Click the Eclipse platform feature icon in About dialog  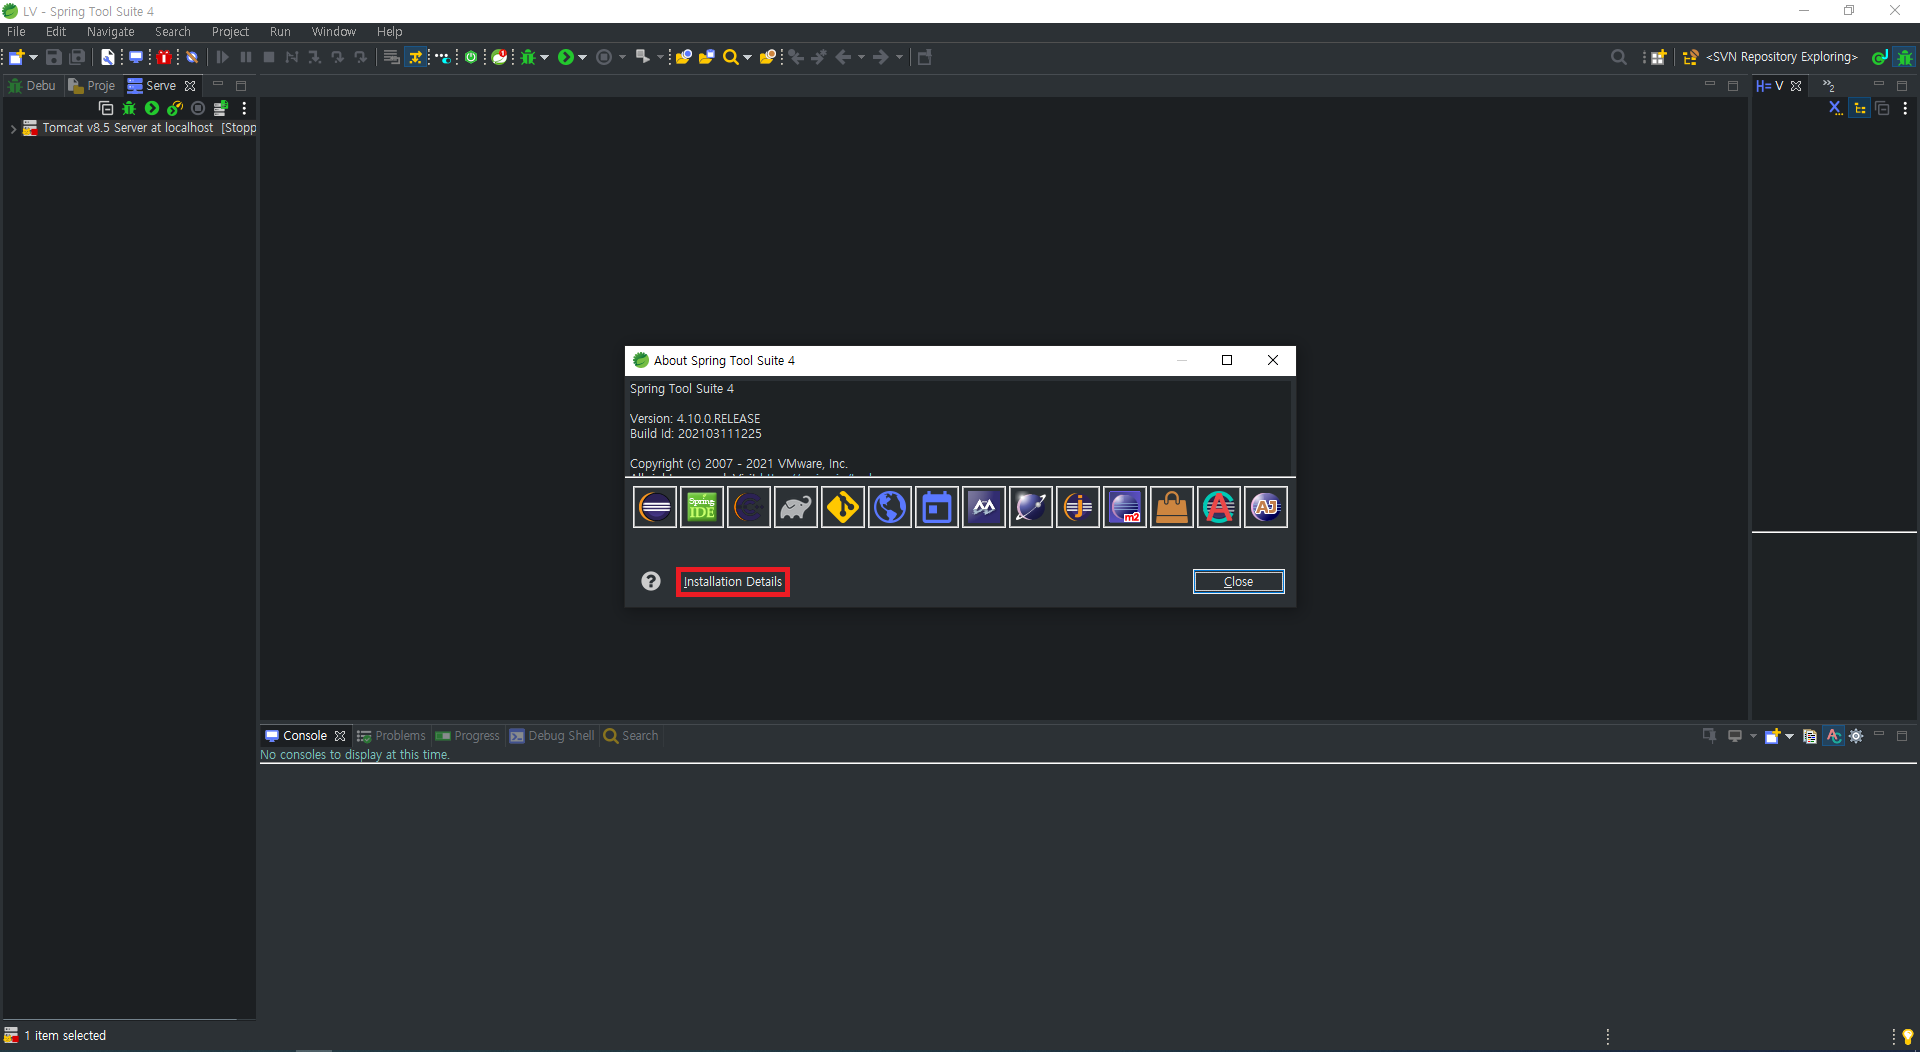pyautogui.click(x=655, y=507)
